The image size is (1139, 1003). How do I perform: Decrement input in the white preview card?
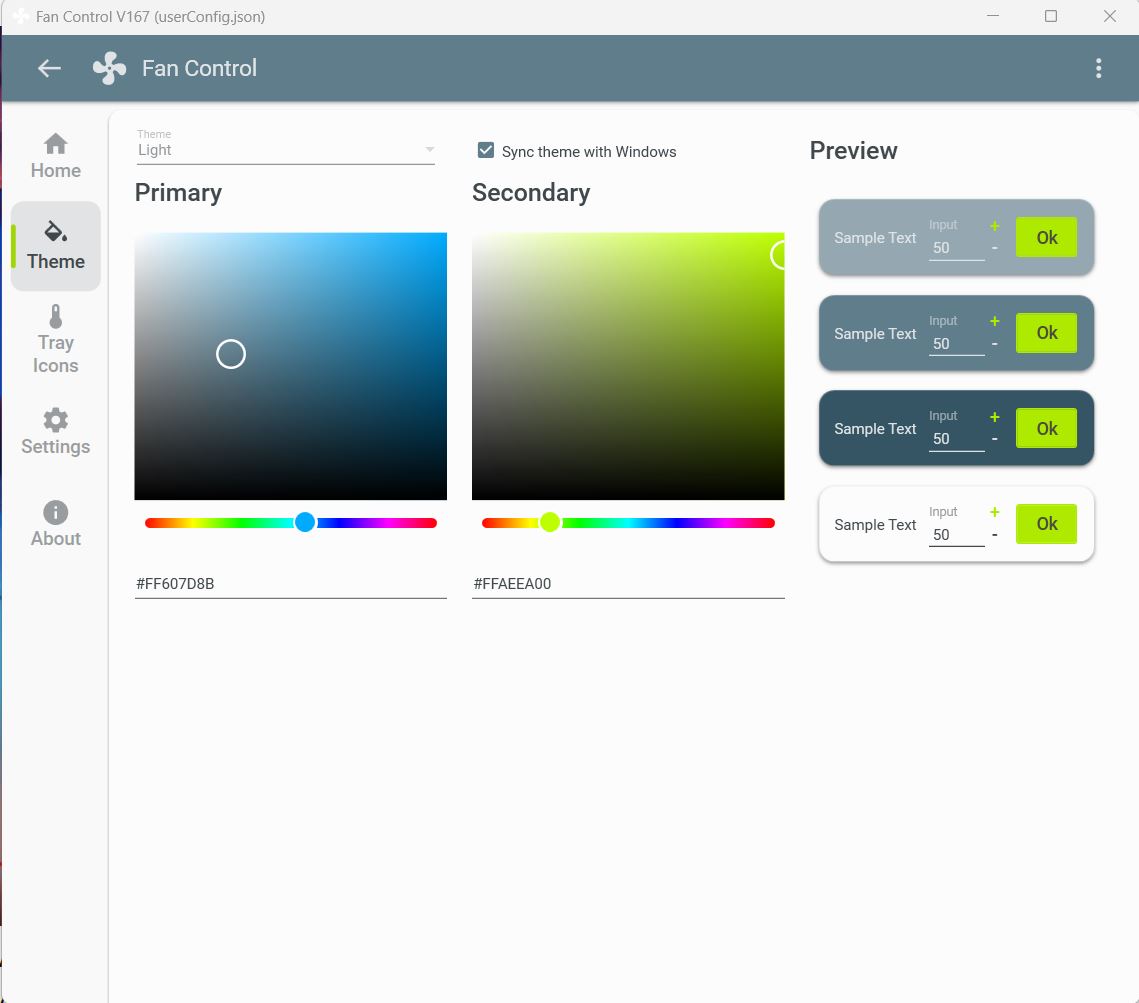coord(994,535)
